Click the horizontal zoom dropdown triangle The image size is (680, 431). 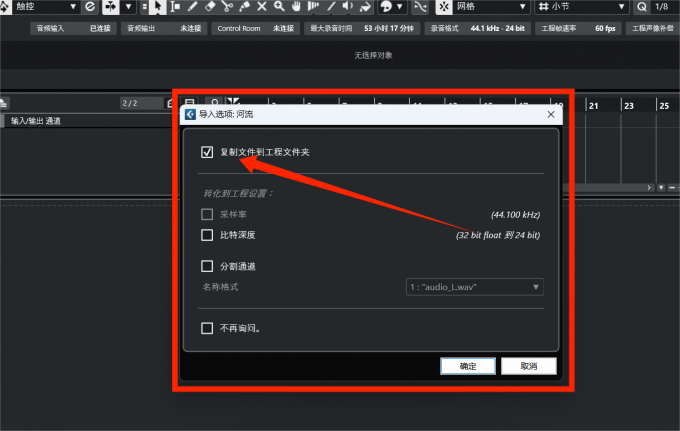[x=661, y=188]
